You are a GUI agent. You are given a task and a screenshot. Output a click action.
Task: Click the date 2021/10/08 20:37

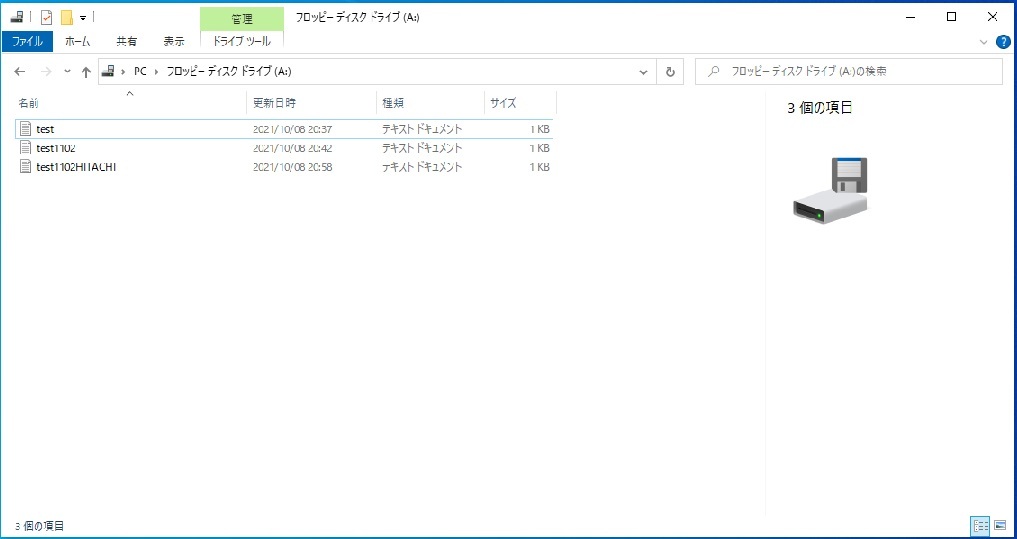pyautogui.click(x=293, y=129)
